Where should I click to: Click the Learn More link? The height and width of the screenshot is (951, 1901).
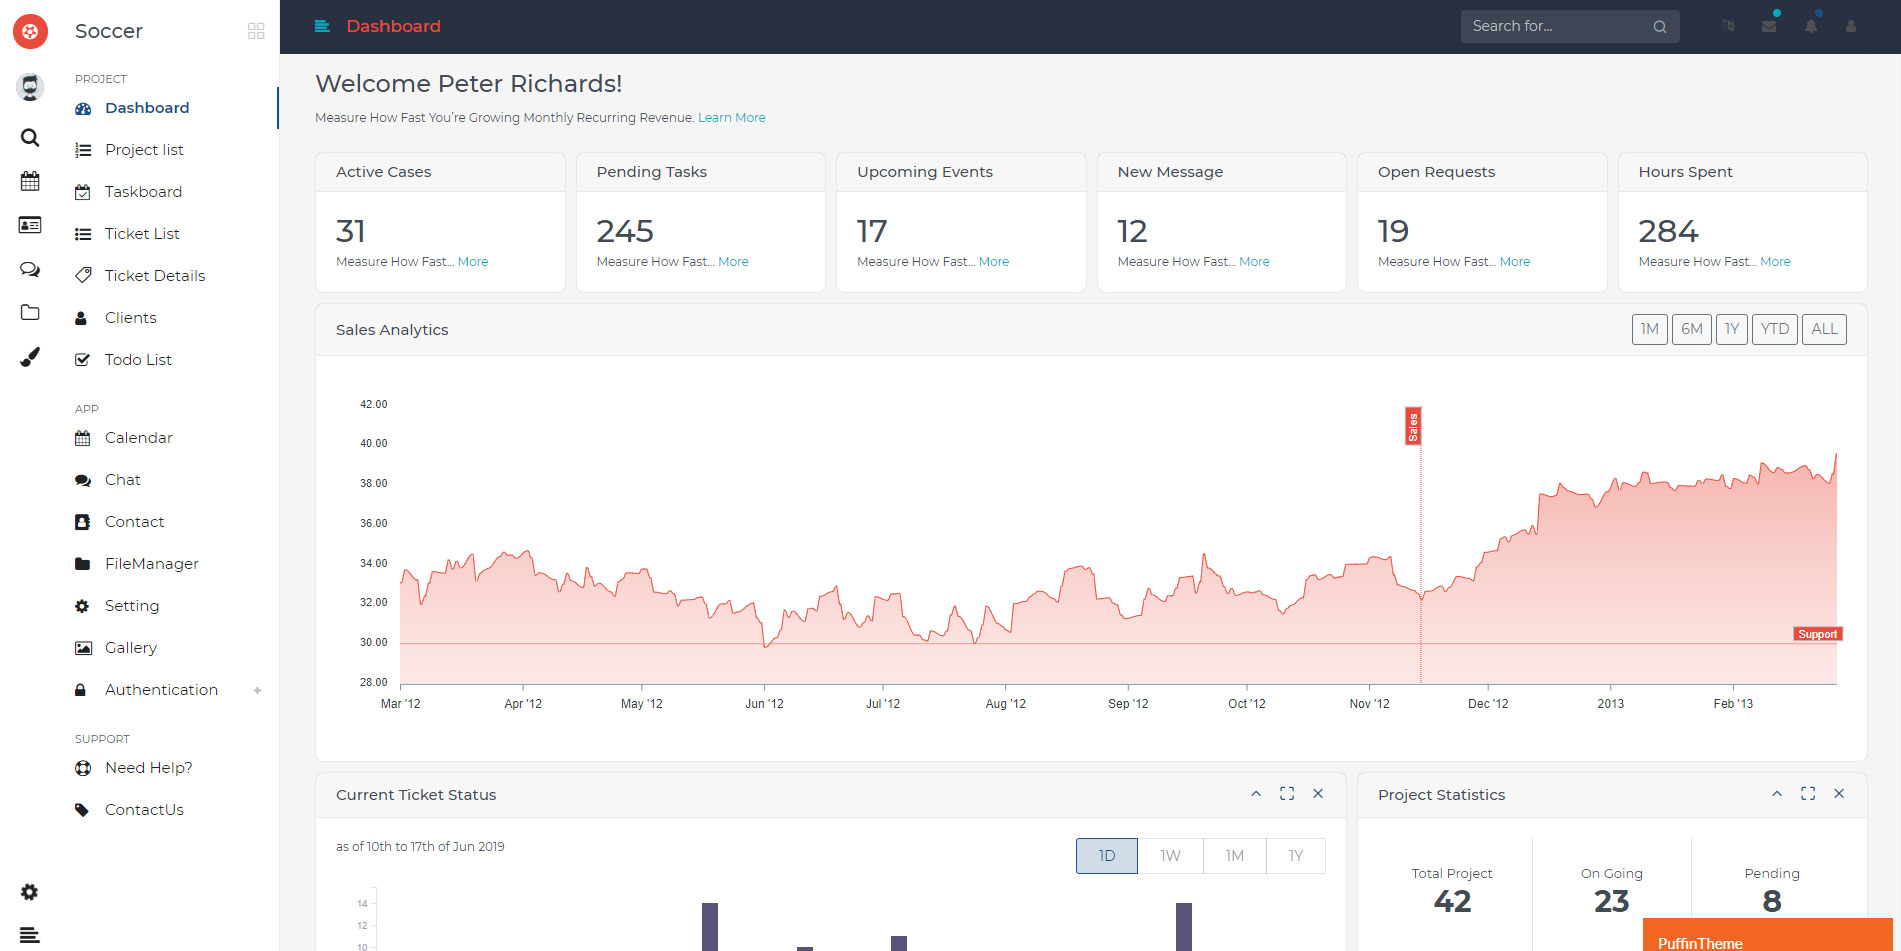pyautogui.click(x=732, y=118)
